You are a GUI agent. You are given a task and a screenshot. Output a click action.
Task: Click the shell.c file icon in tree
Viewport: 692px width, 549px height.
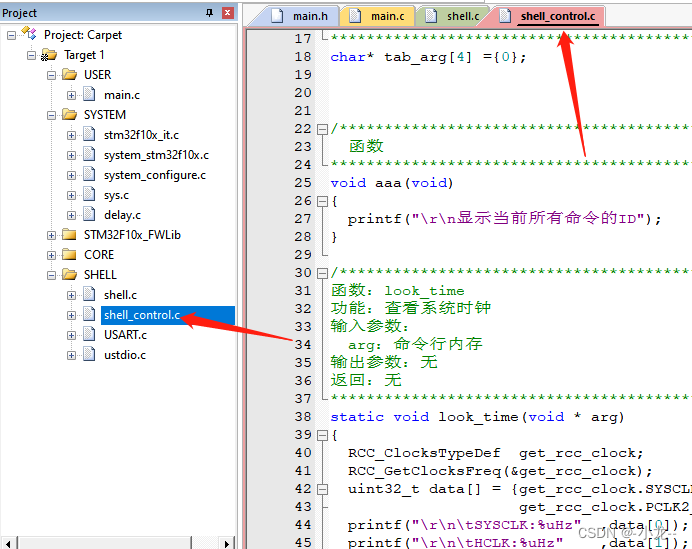tap(89, 294)
